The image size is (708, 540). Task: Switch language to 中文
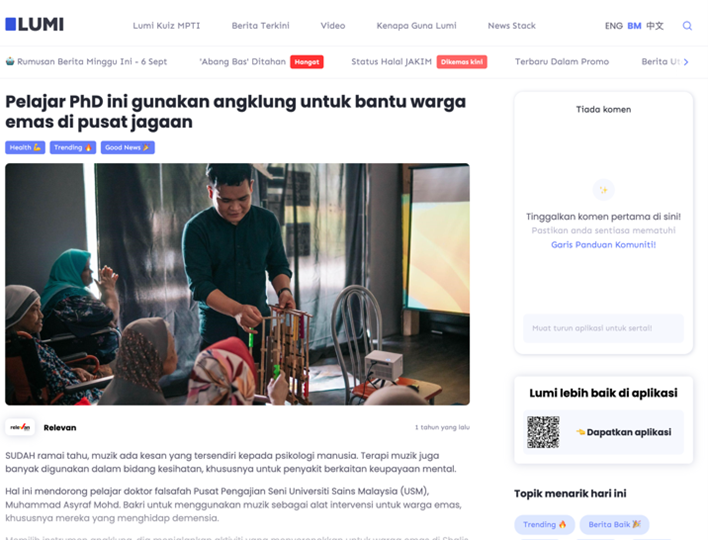point(655,26)
